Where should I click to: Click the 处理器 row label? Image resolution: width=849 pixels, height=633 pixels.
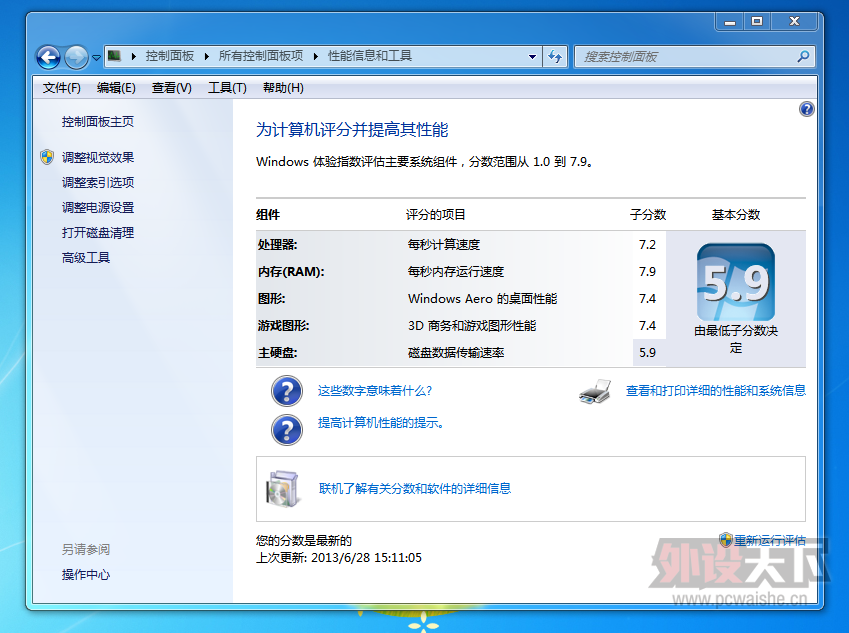pyautogui.click(x=277, y=245)
